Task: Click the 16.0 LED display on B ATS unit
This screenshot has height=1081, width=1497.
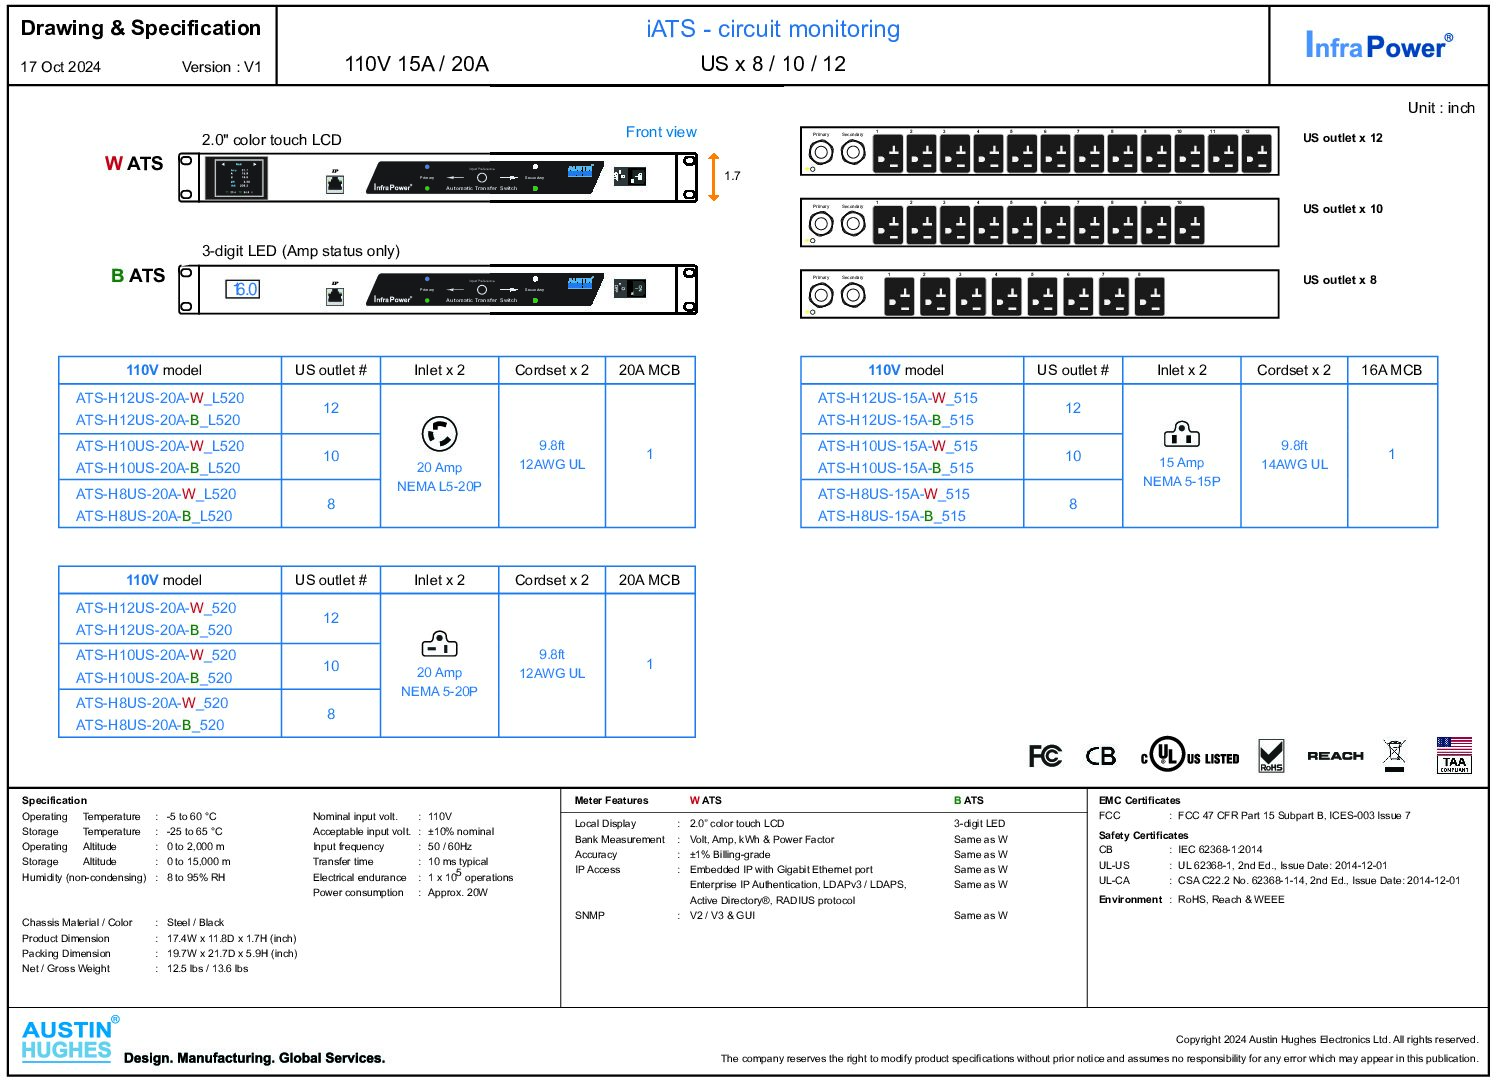Action: click(243, 289)
